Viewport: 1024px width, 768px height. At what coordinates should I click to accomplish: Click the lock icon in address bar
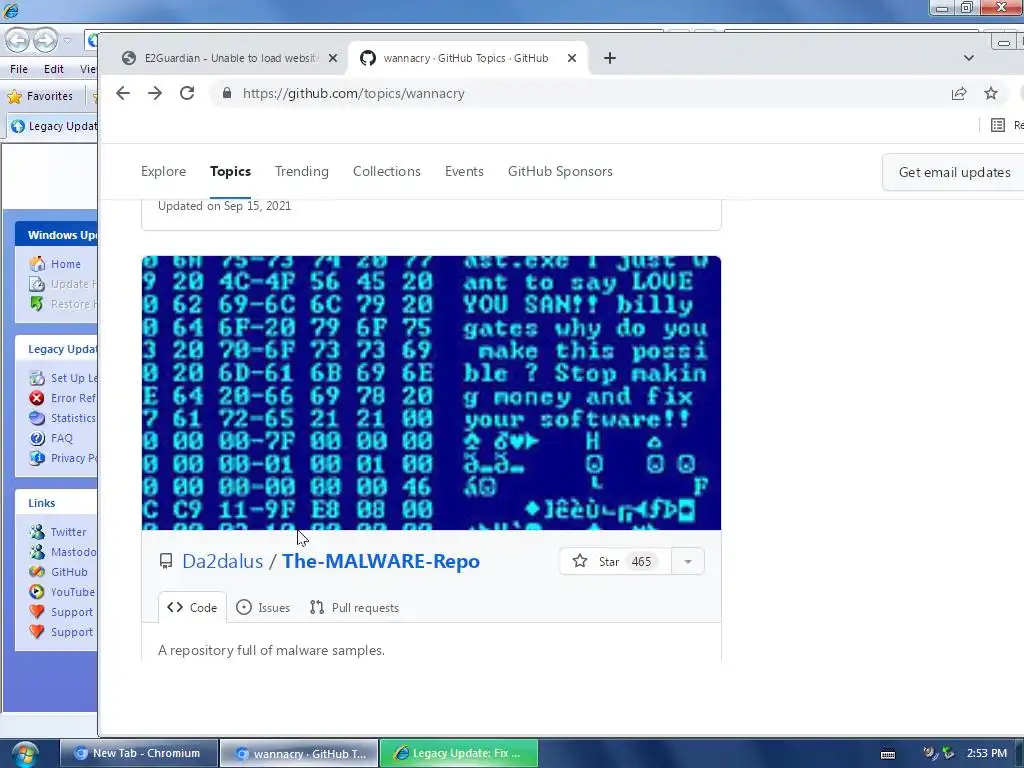pyautogui.click(x=227, y=93)
